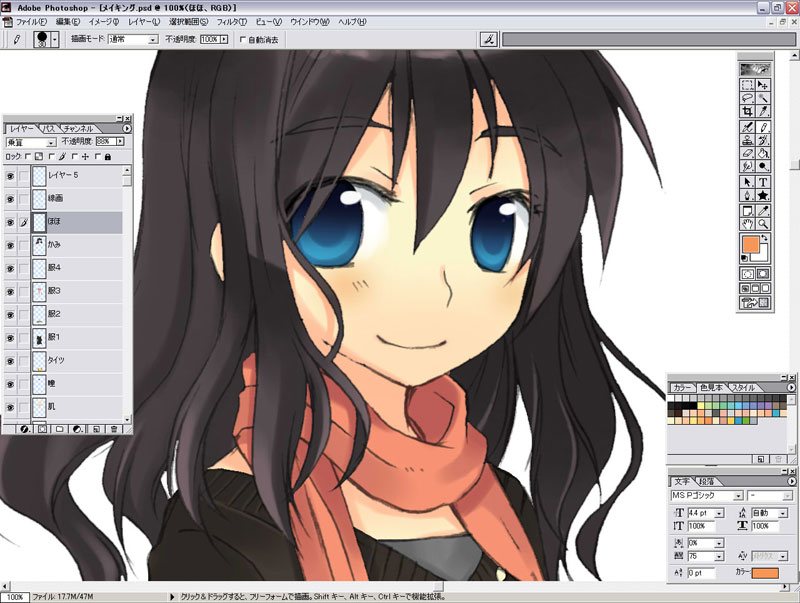Select the Lasso tool
This screenshot has height=603, width=800.
(747, 98)
